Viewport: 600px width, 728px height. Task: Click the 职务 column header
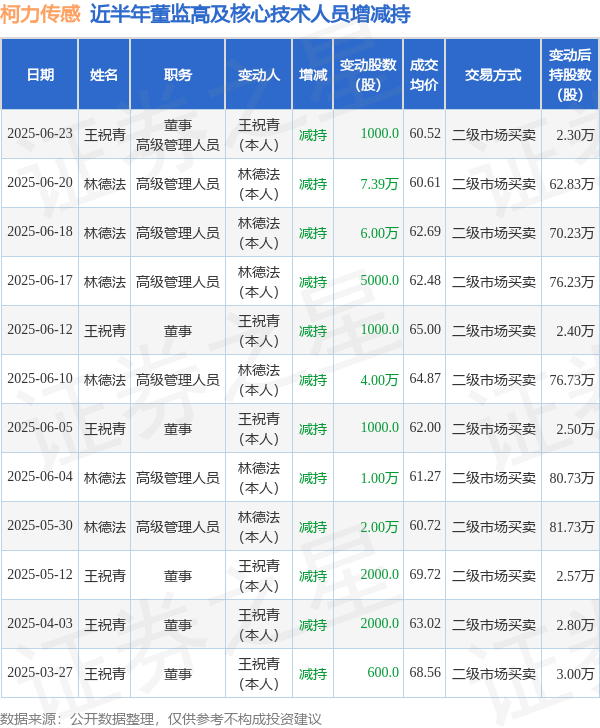pyautogui.click(x=177, y=75)
